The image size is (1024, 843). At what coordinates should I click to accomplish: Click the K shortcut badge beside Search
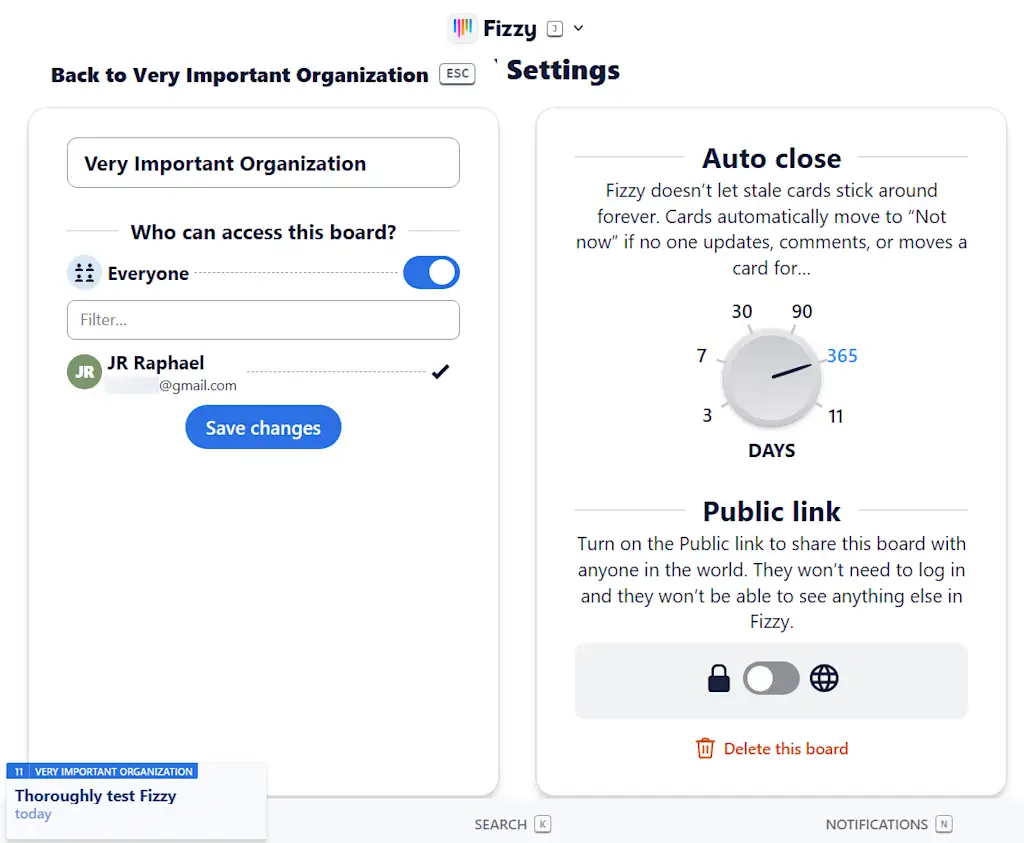[x=543, y=825]
